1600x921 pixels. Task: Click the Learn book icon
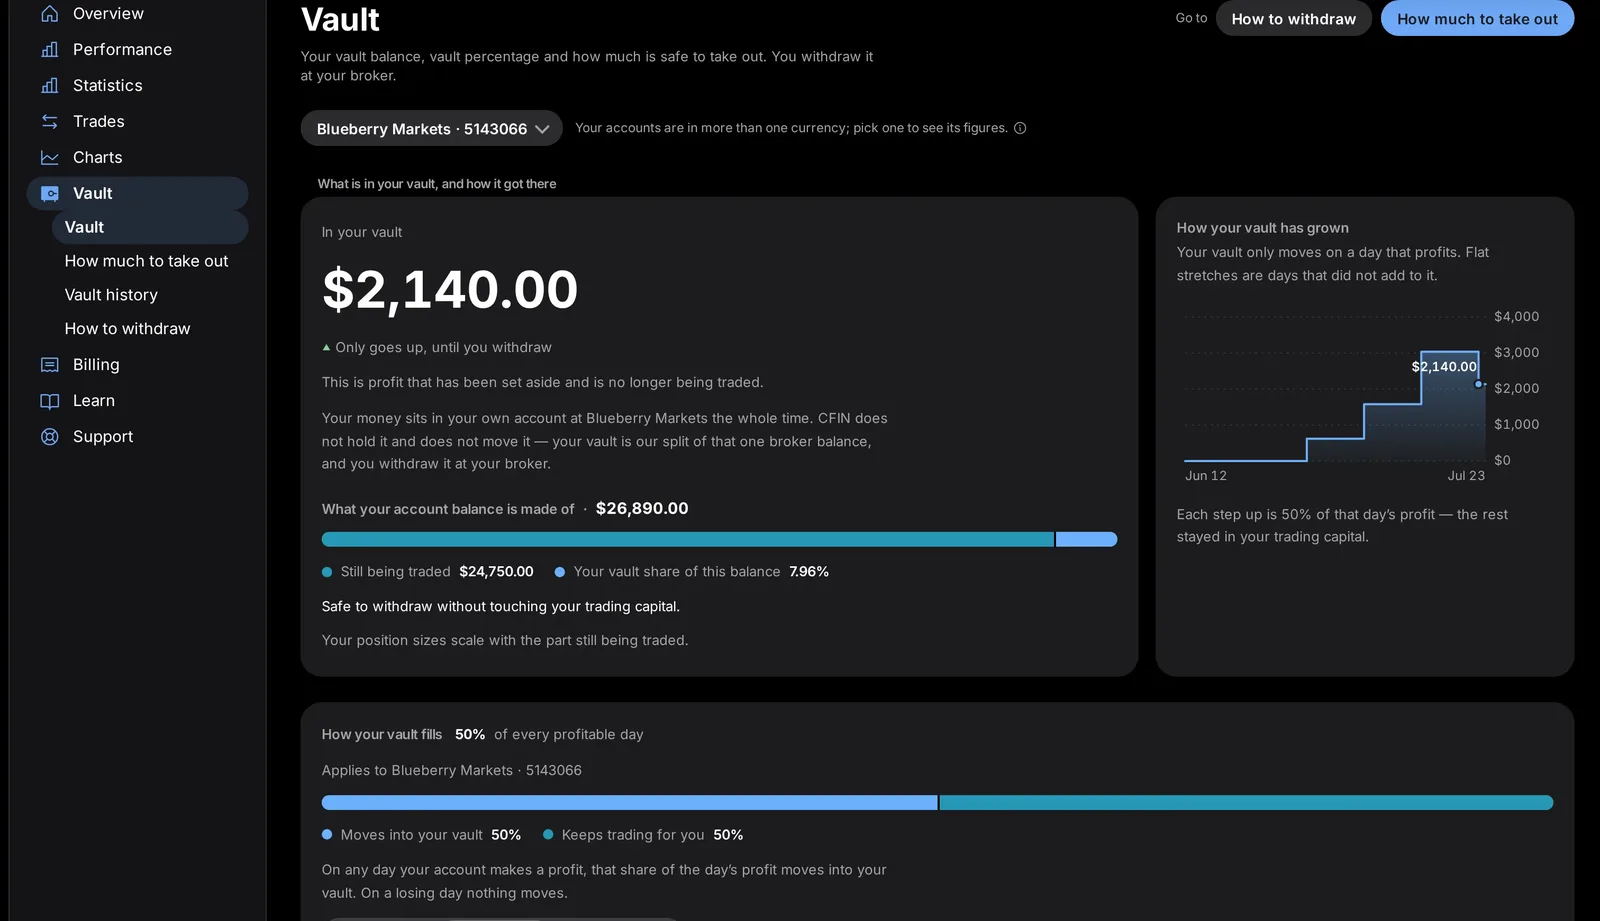coord(49,401)
